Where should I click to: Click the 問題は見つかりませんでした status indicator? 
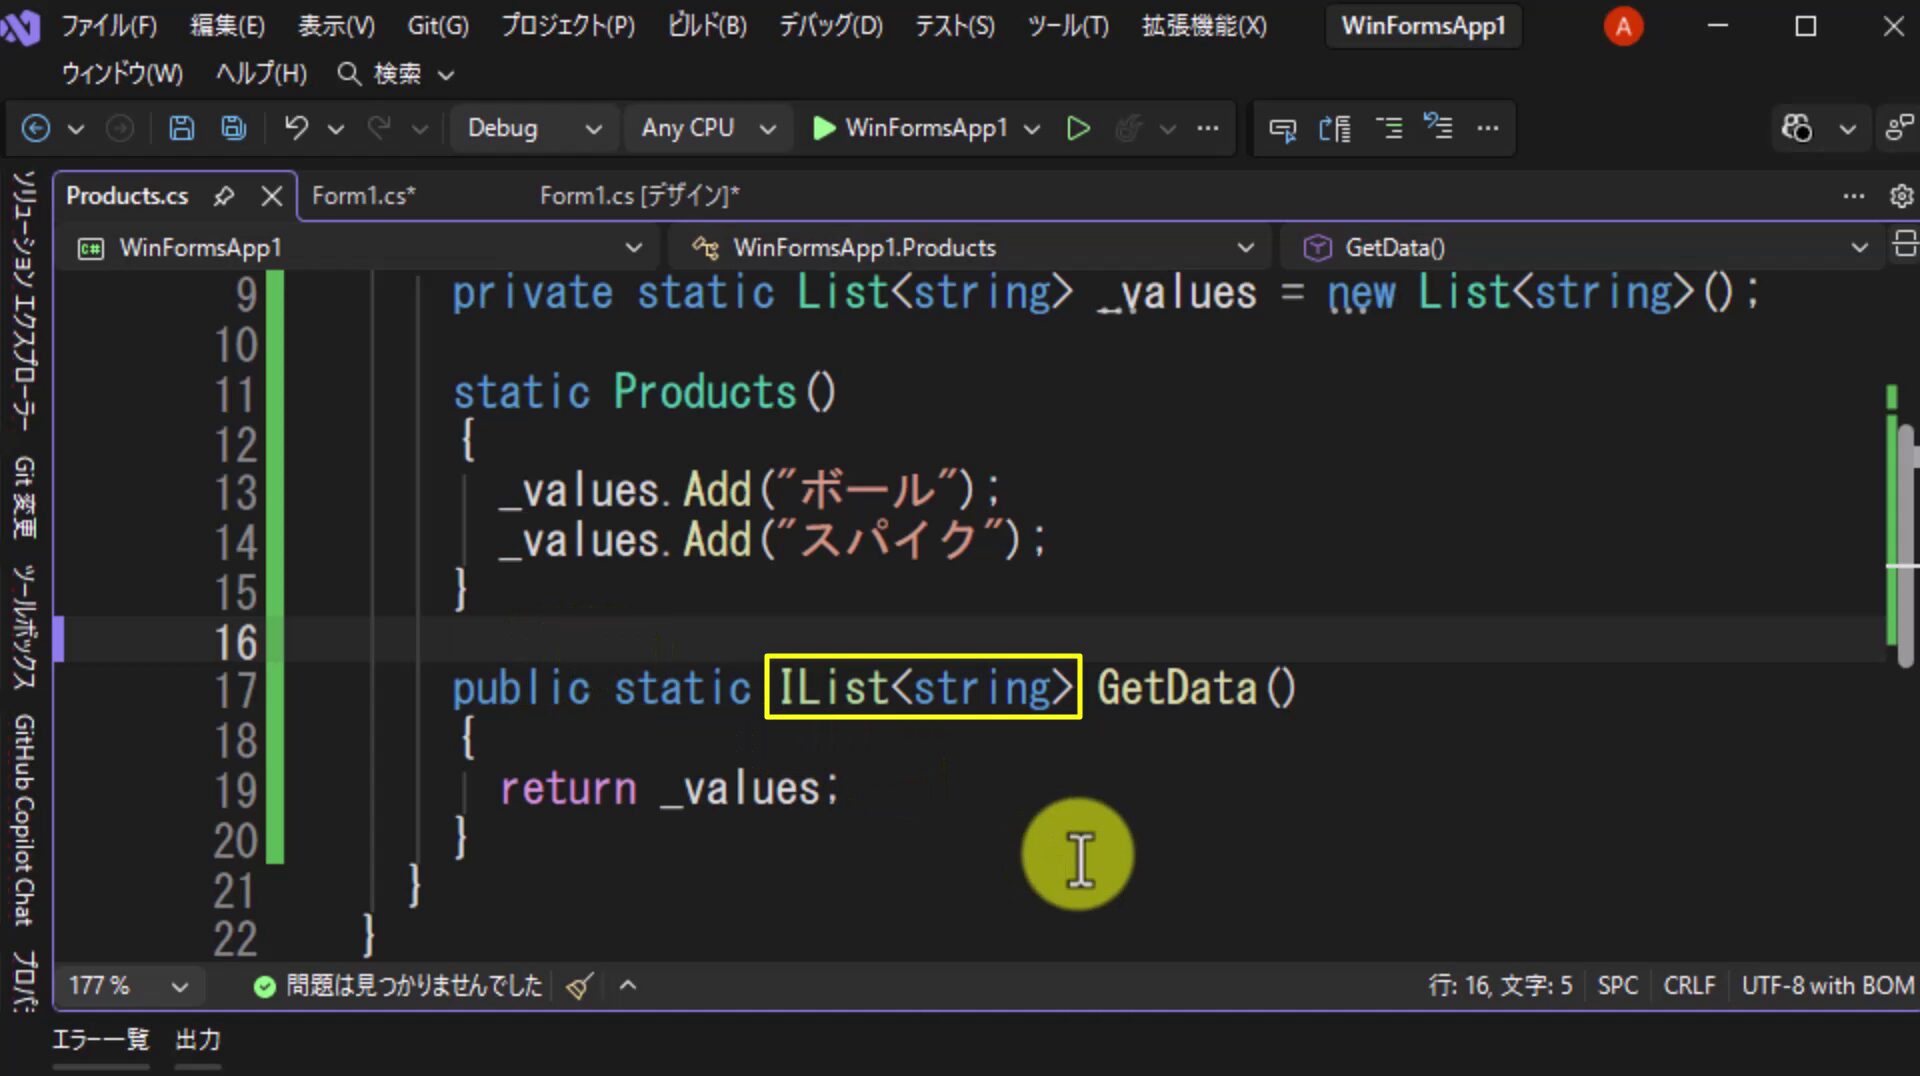pyautogui.click(x=398, y=986)
